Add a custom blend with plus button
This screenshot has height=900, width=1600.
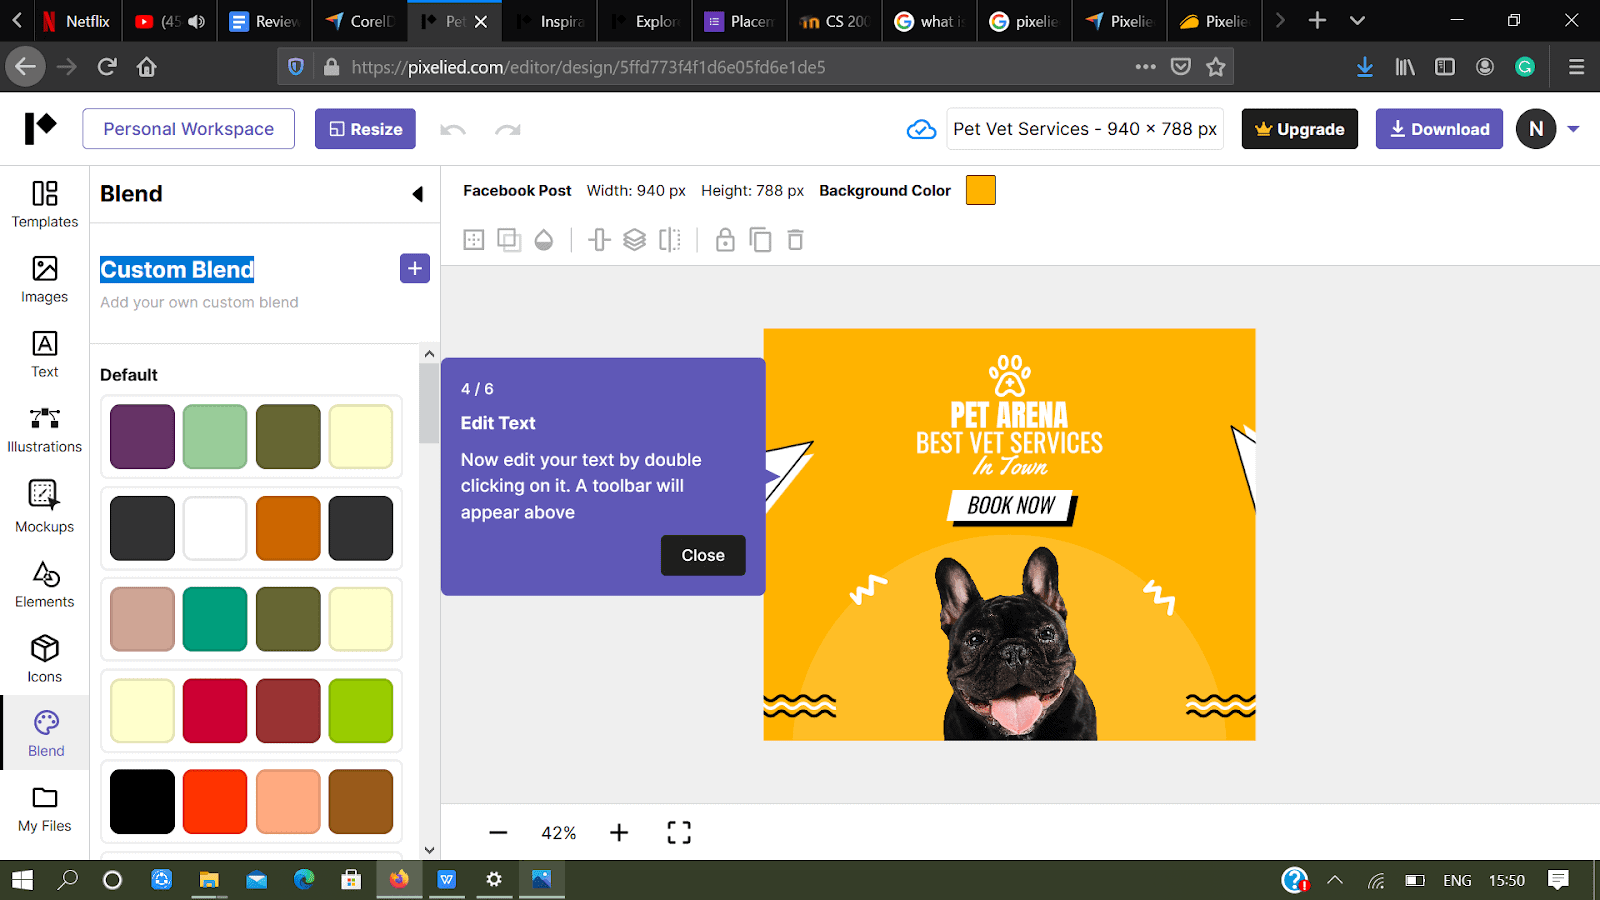(415, 268)
